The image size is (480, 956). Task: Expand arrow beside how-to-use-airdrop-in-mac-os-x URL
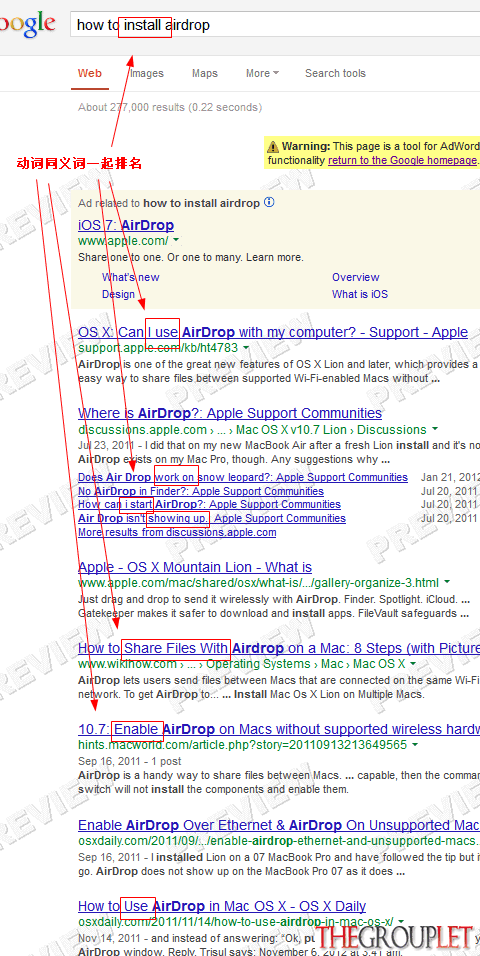[399, 922]
